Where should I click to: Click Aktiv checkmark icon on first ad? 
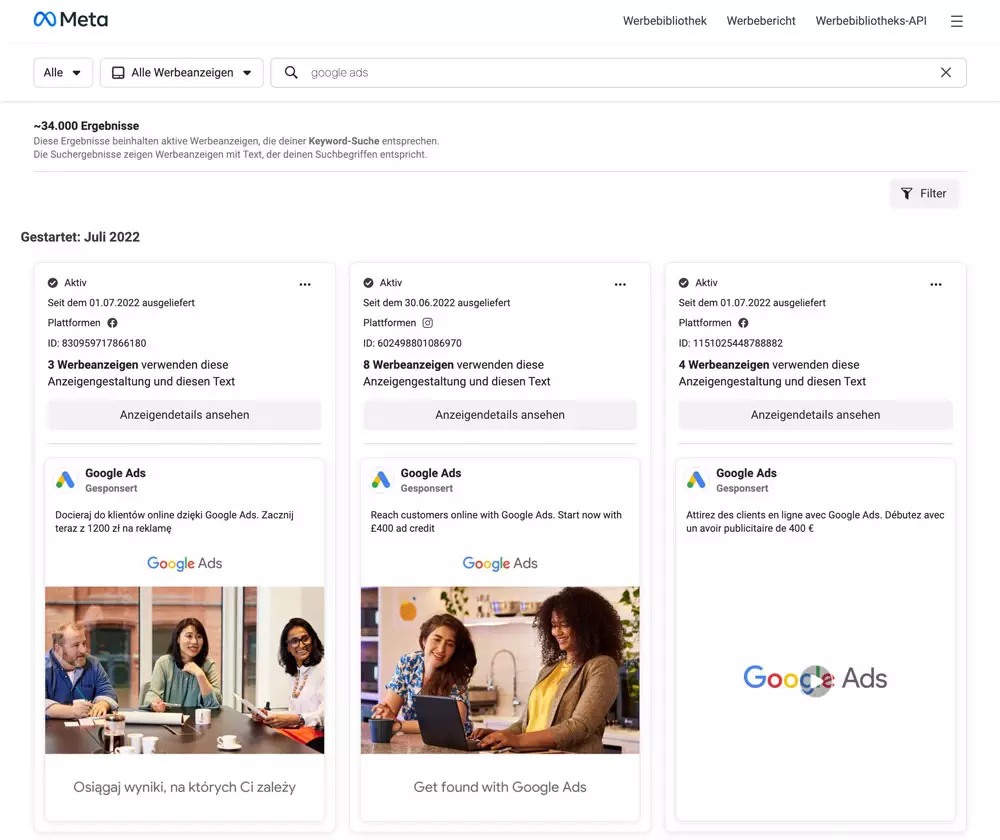53,283
